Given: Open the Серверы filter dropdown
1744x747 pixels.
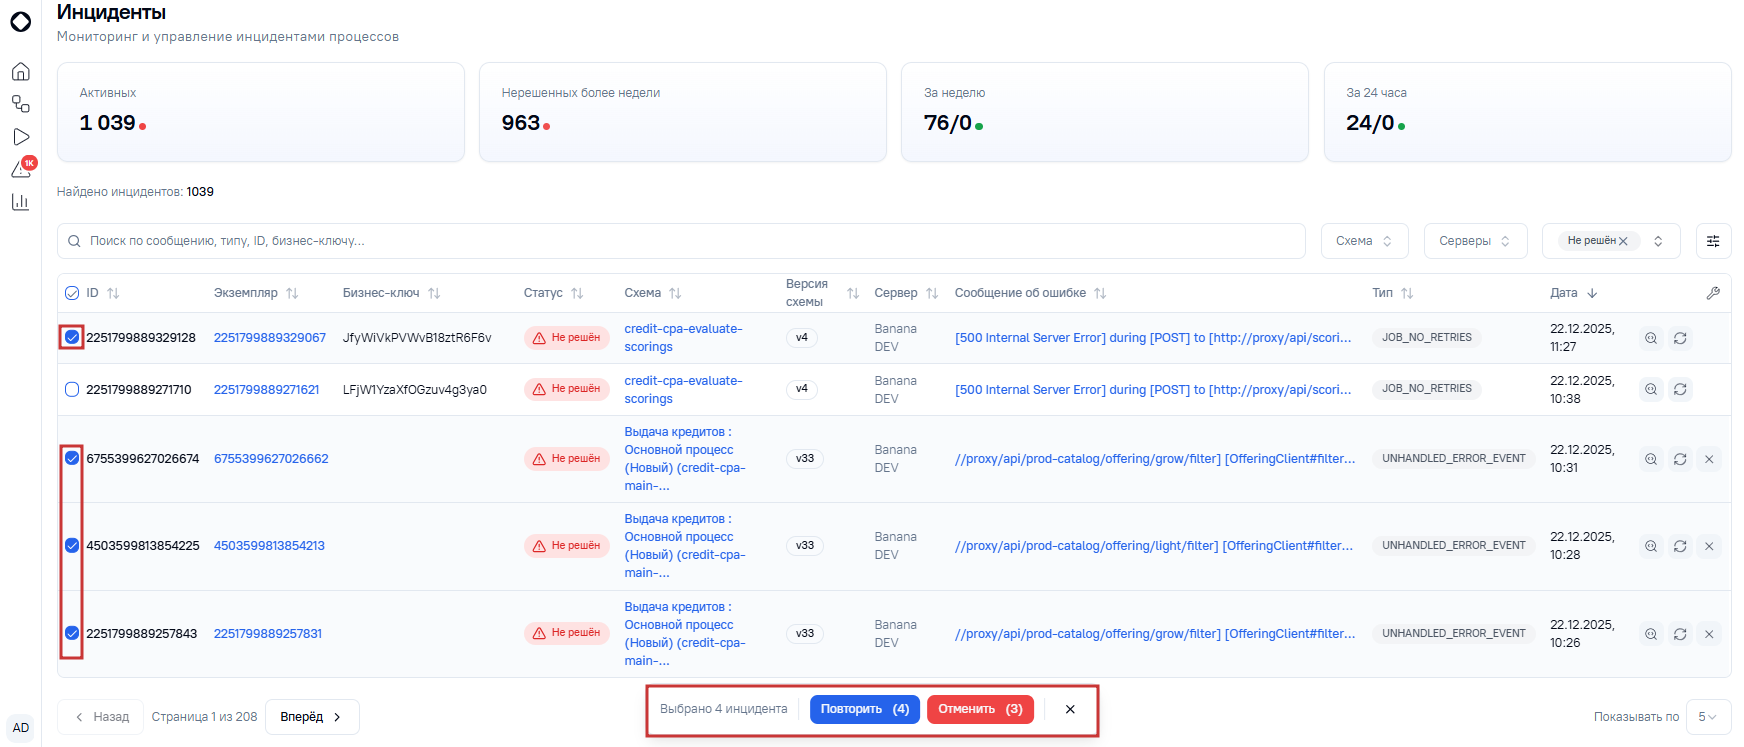Looking at the screenshot, I should [x=1475, y=241].
